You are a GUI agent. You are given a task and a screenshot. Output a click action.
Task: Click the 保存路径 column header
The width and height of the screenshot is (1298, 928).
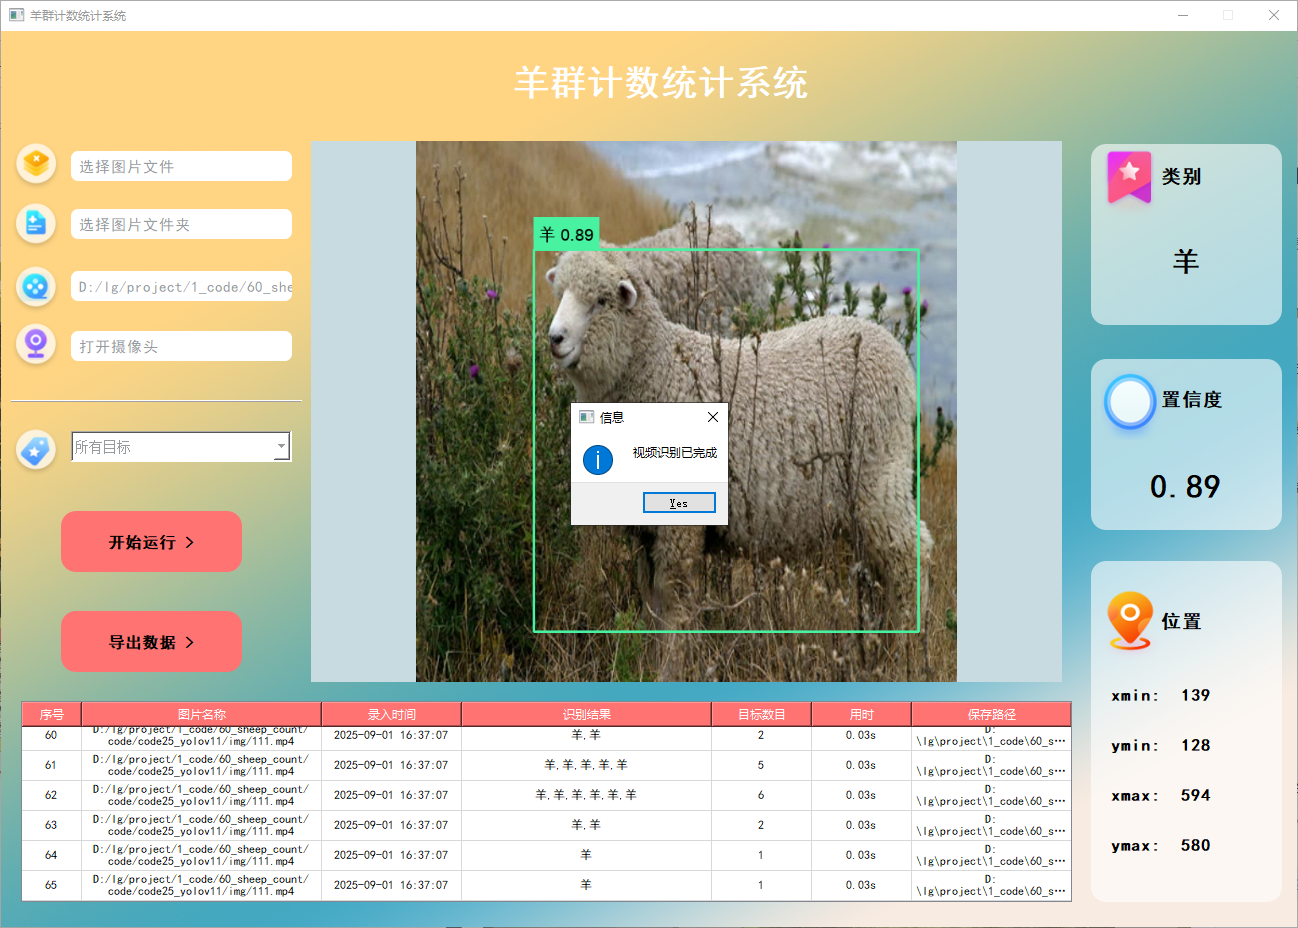pyautogui.click(x=991, y=714)
